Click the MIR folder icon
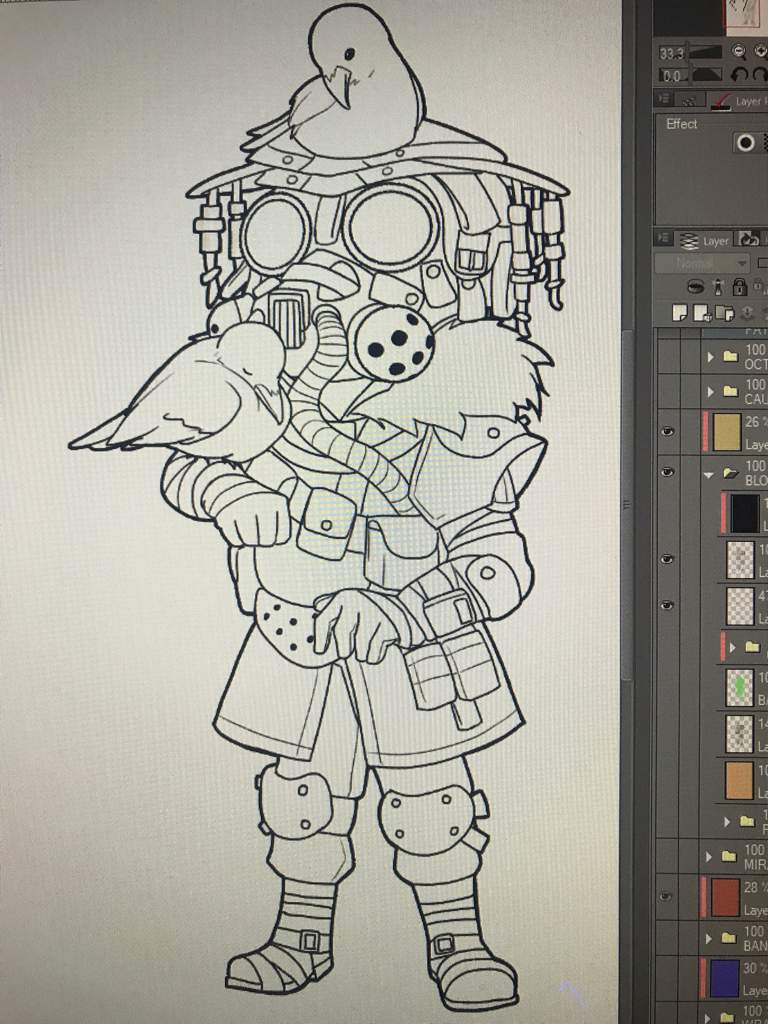Screen dimensions: 768x1024 click(729, 856)
